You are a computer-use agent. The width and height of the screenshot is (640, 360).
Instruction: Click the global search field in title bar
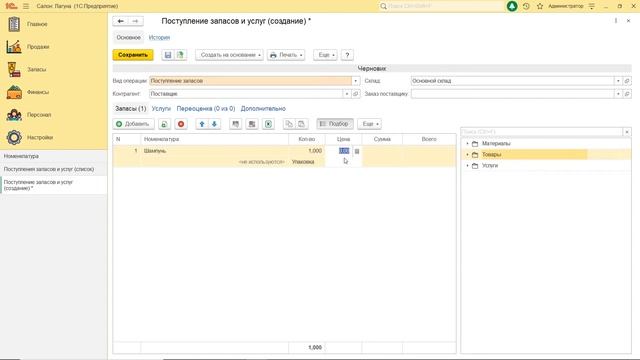point(441,6)
